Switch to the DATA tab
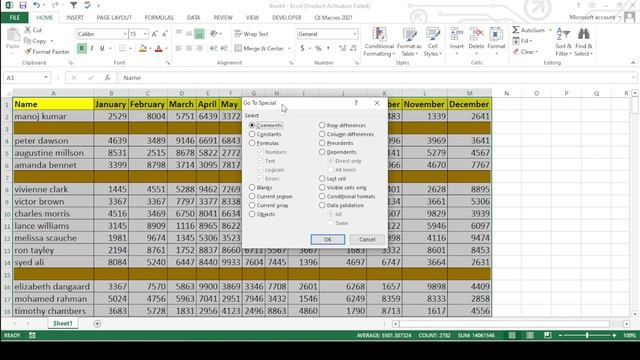640x360 pixels. pos(193,18)
